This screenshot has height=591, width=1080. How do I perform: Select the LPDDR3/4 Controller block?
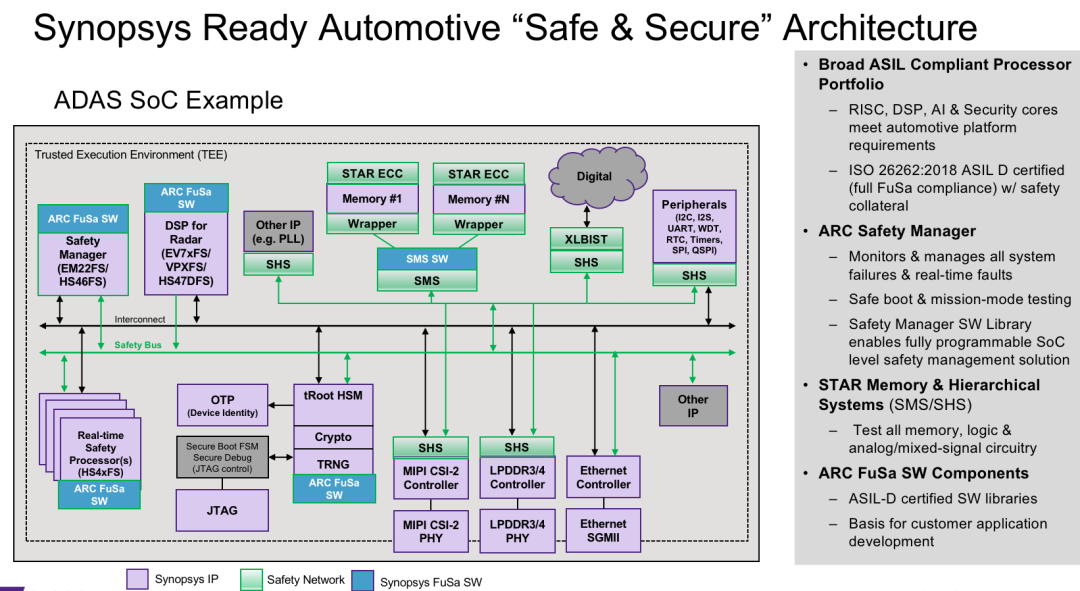tap(517, 477)
